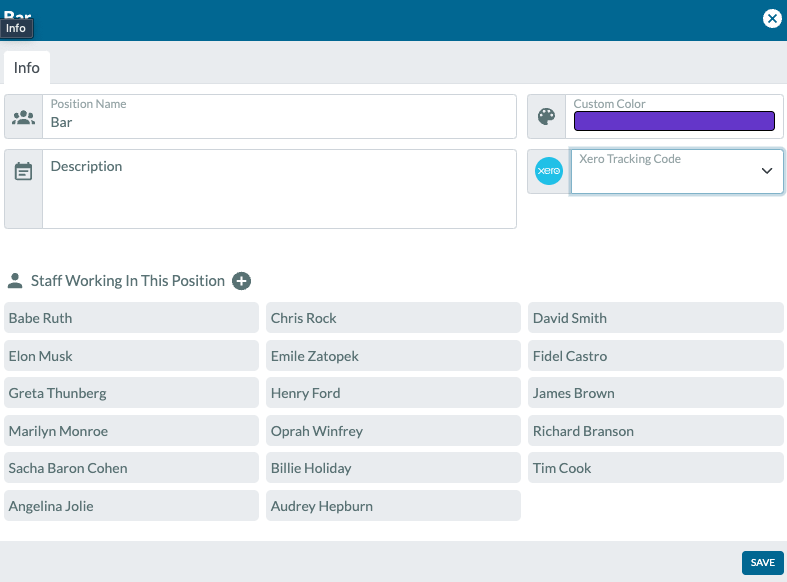Pick Angelina Jolie staff entry

tap(132, 506)
